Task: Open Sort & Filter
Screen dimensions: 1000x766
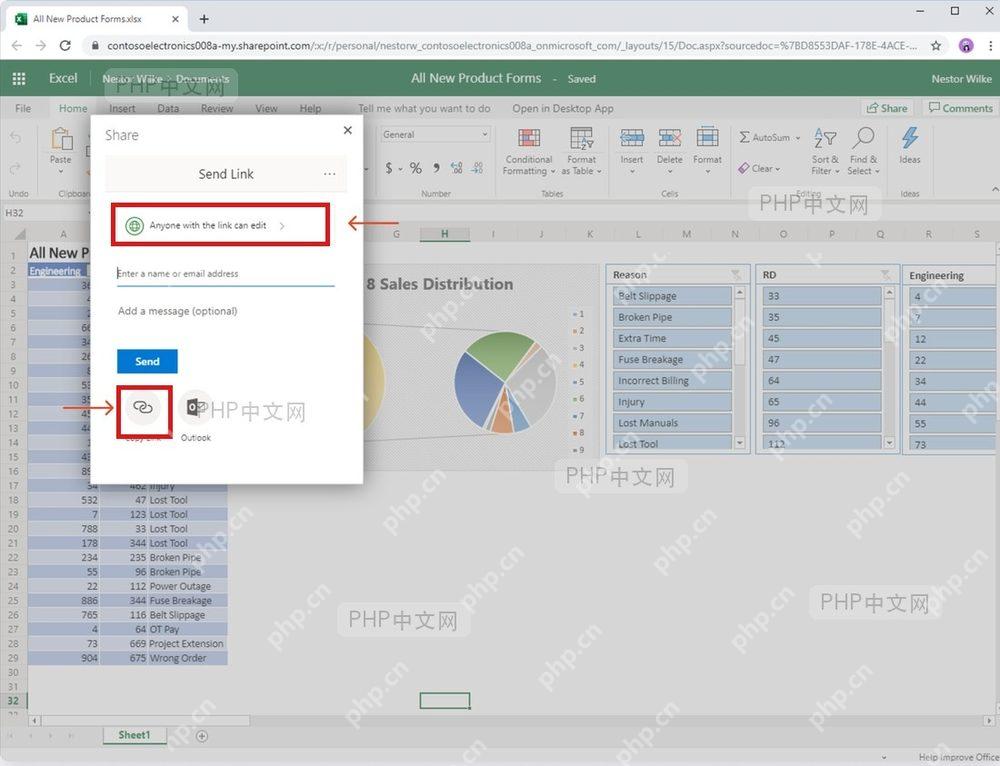Action: coord(825,151)
